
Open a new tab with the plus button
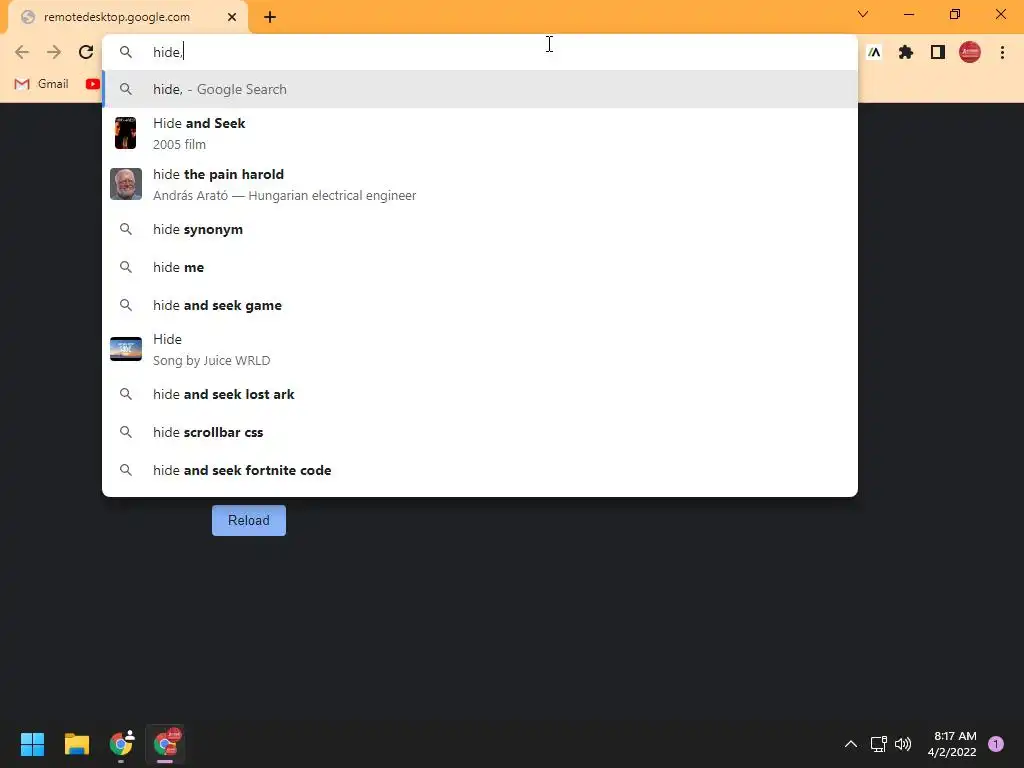click(270, 18)
